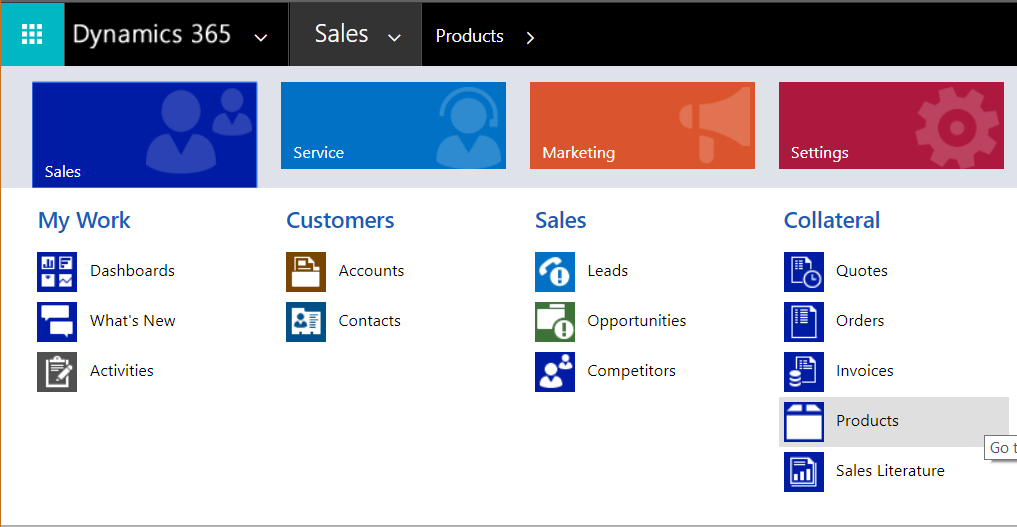The width and height of the screenshot is (1017, 527).
Task: Expand the Dynamics 365 dropdown chevron
Action: (x=261, y=38)
